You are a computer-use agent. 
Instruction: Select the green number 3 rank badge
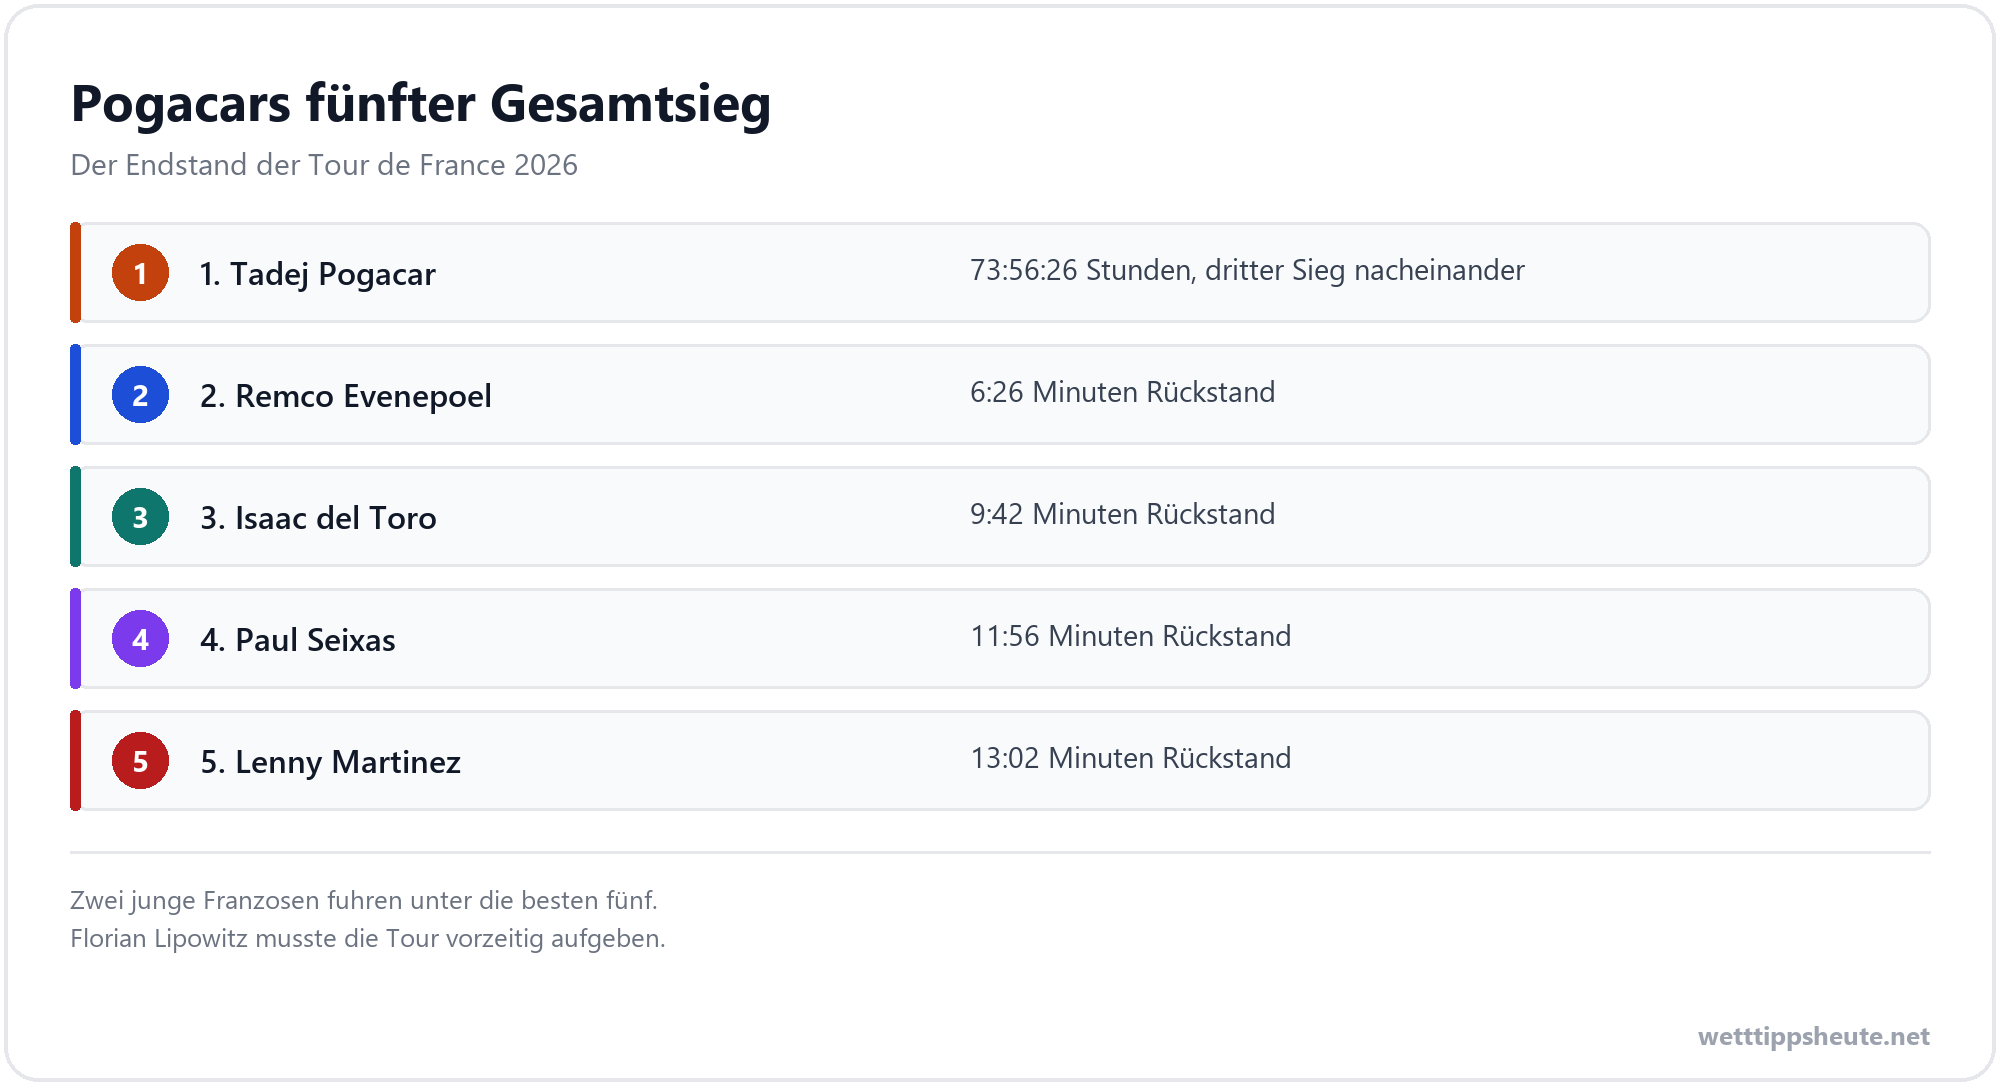(x=140, y=517)
